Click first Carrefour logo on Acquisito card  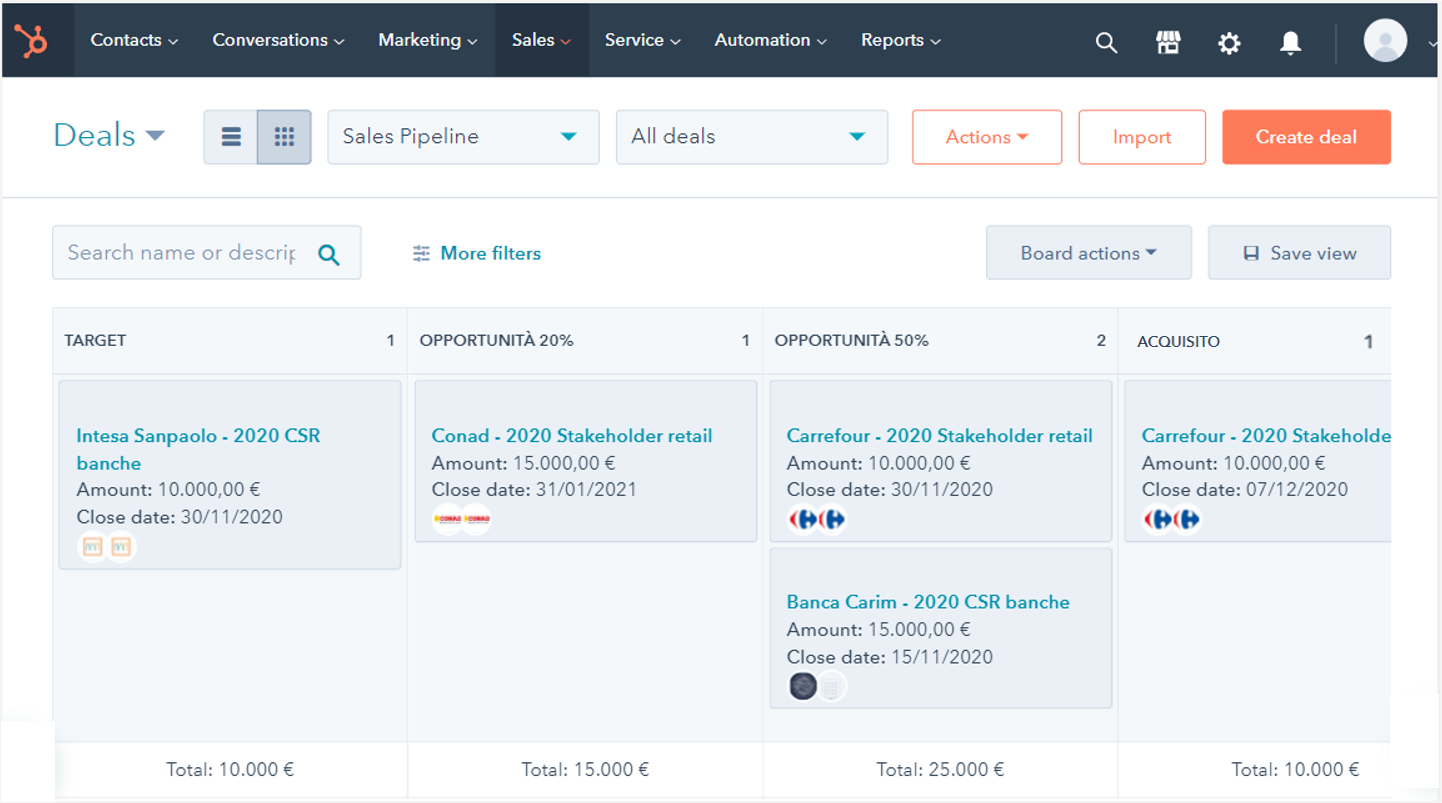1158,519
